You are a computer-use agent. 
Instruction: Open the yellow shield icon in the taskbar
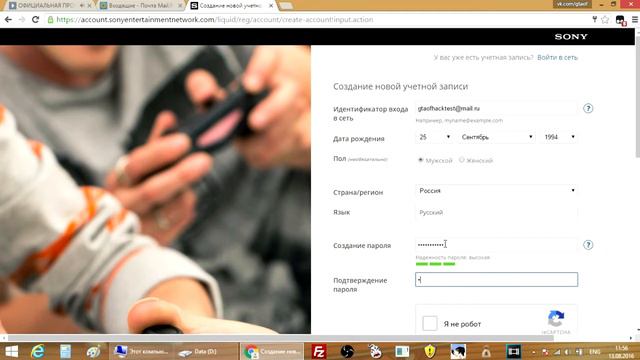coord(430,351)
